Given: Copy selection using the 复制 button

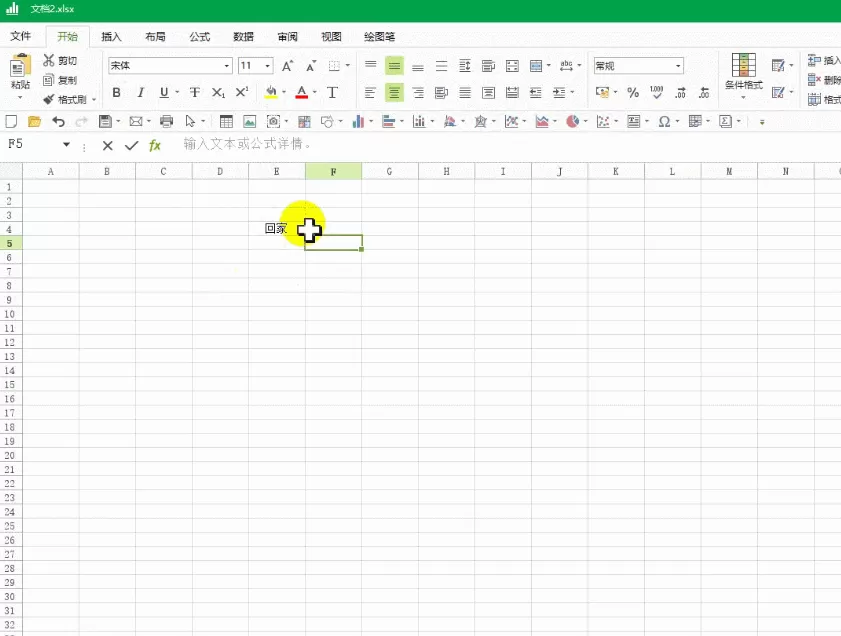Looking at the screenshot, I should coord(60,80).
